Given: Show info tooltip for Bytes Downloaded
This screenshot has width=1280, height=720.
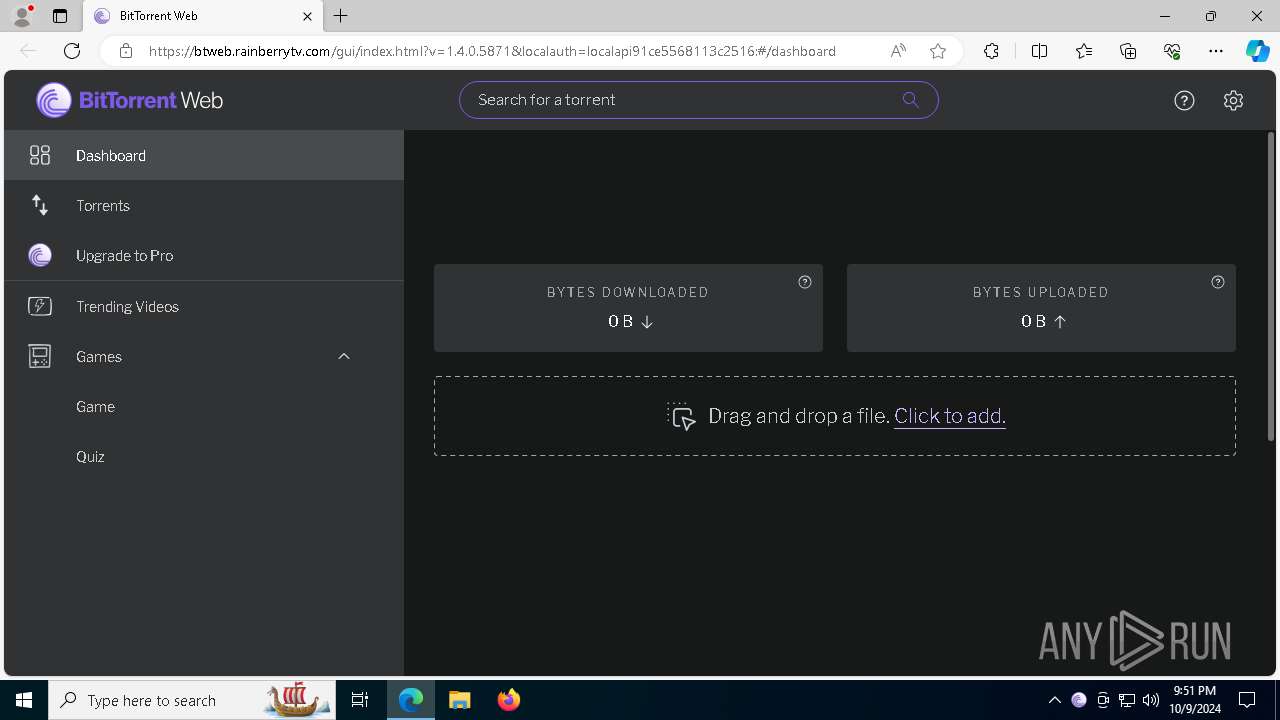Looking at the screenshot, I should (x=805, y=282).
